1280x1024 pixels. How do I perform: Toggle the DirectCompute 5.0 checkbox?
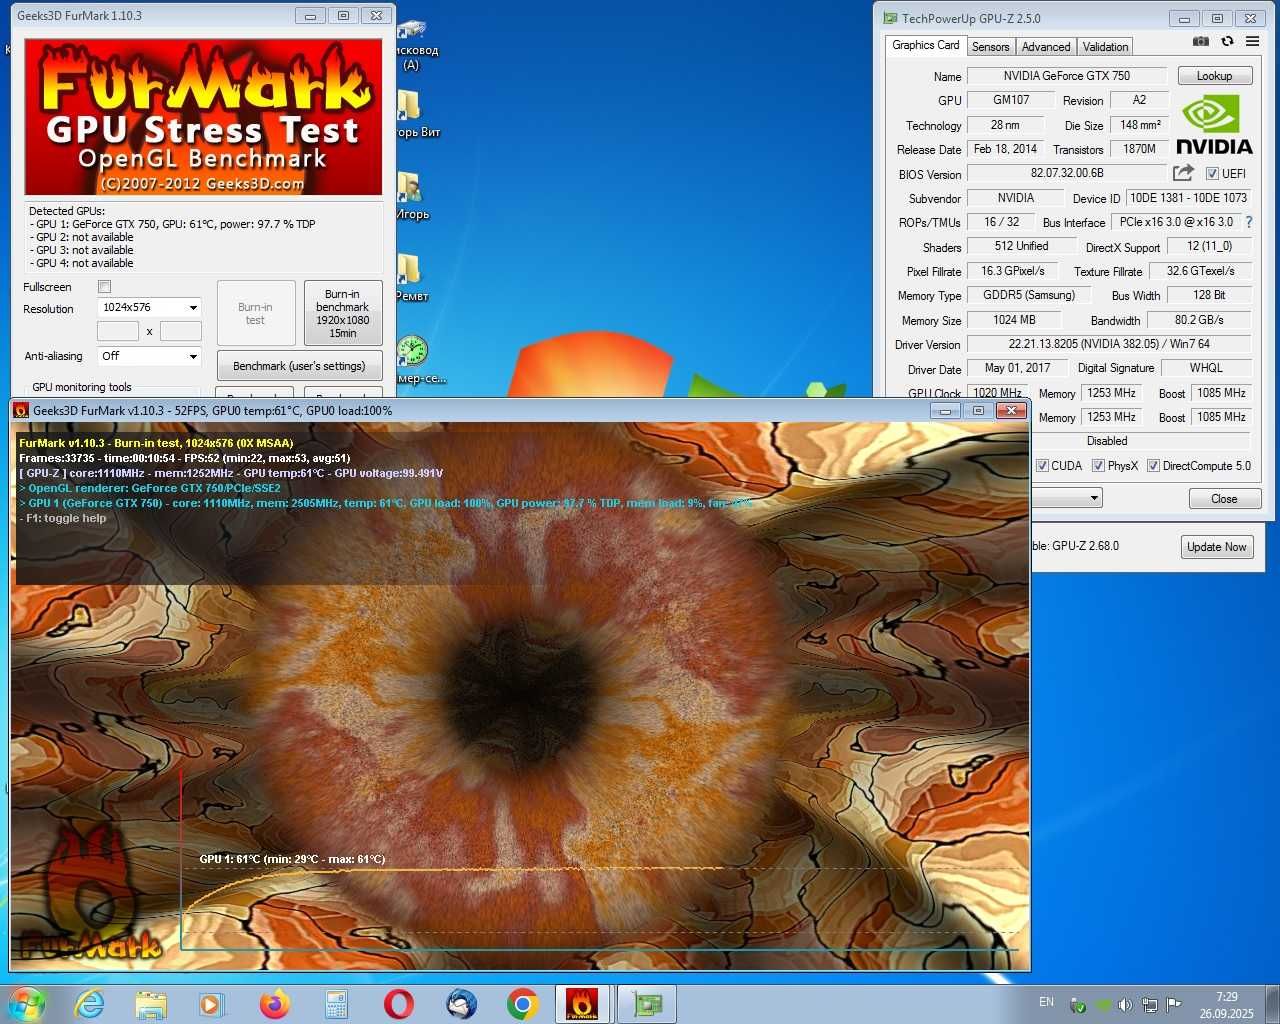pyautogui.click(x=1153, y=465)
